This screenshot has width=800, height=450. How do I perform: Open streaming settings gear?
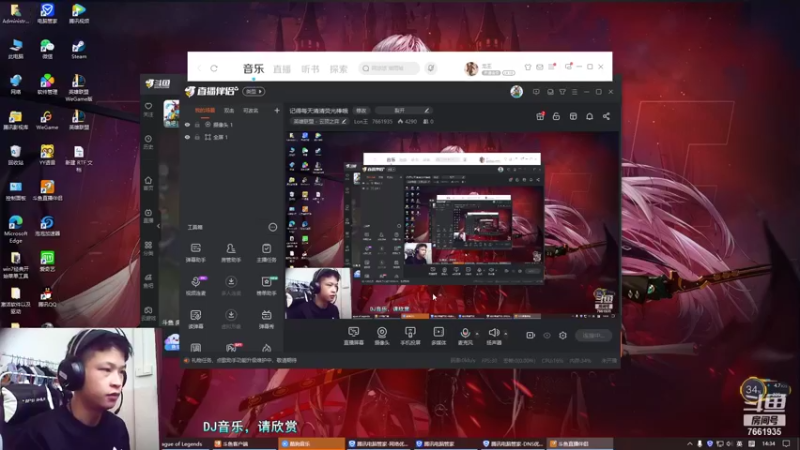coord(563,335)
